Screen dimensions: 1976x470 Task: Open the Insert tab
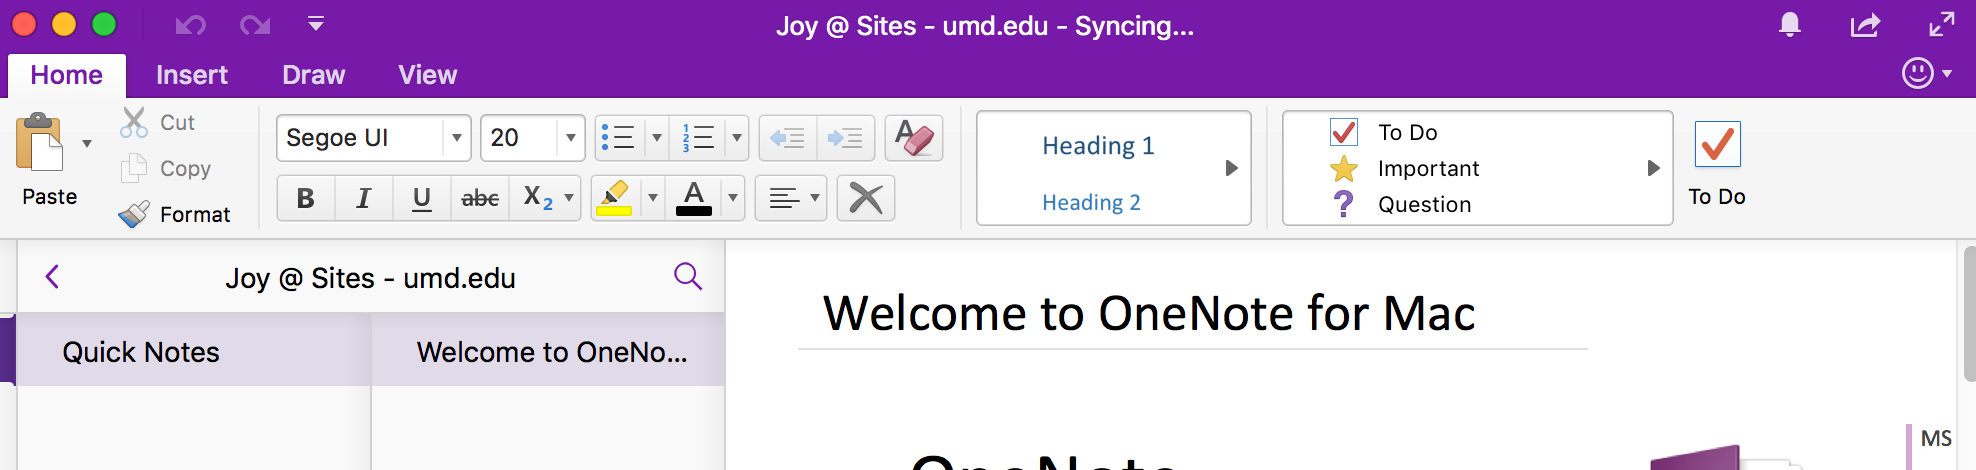192,75
